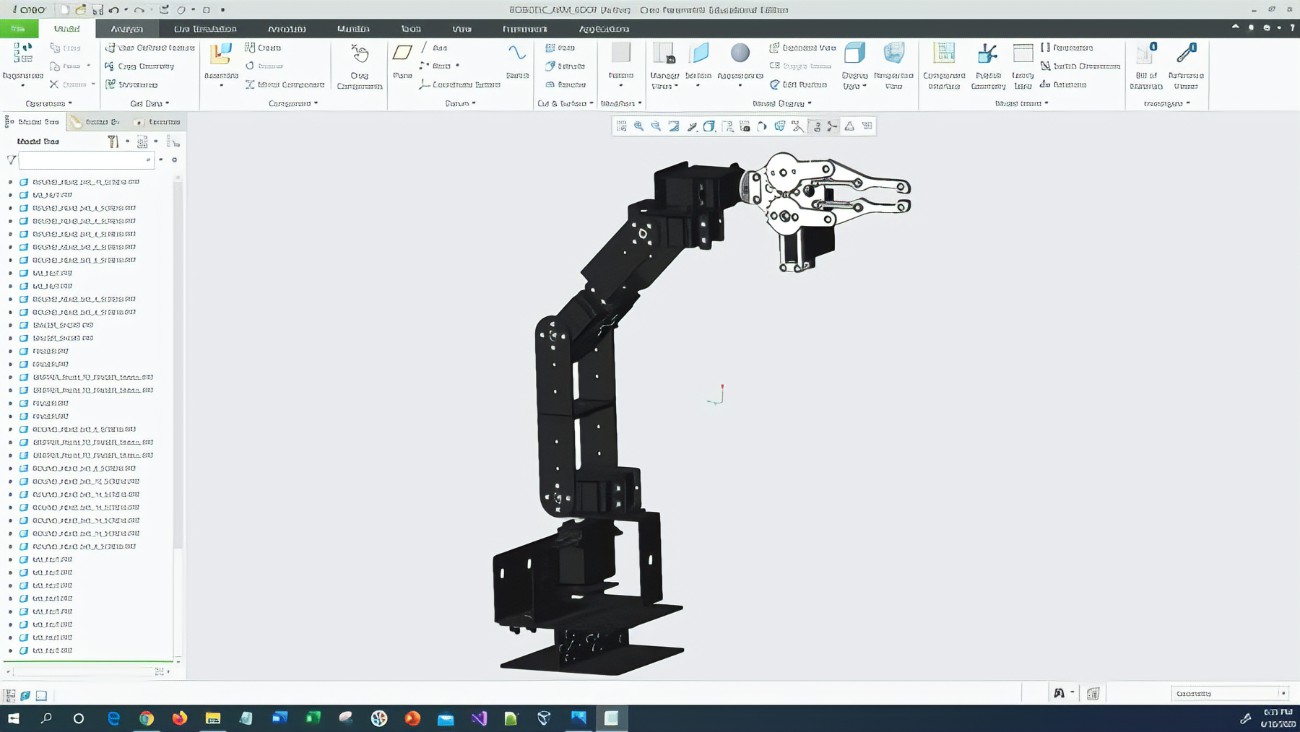Viewport: 1300px width, 732px height.
Task: Open the Windows Start menu
Action: (14, 718)
